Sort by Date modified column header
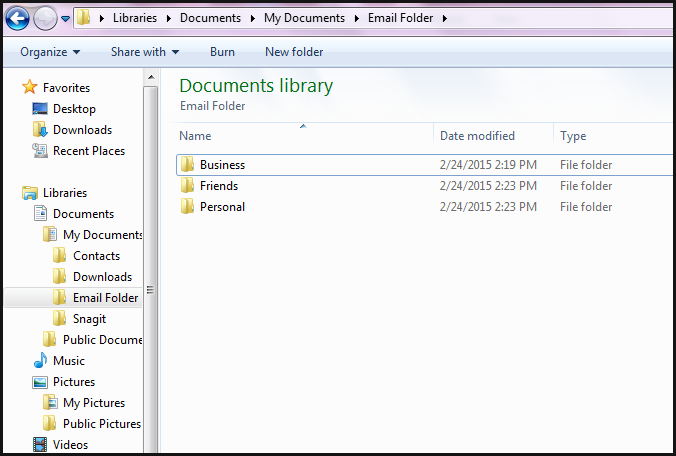This screenshot has width=676, height=456. (x=477, y=136)
